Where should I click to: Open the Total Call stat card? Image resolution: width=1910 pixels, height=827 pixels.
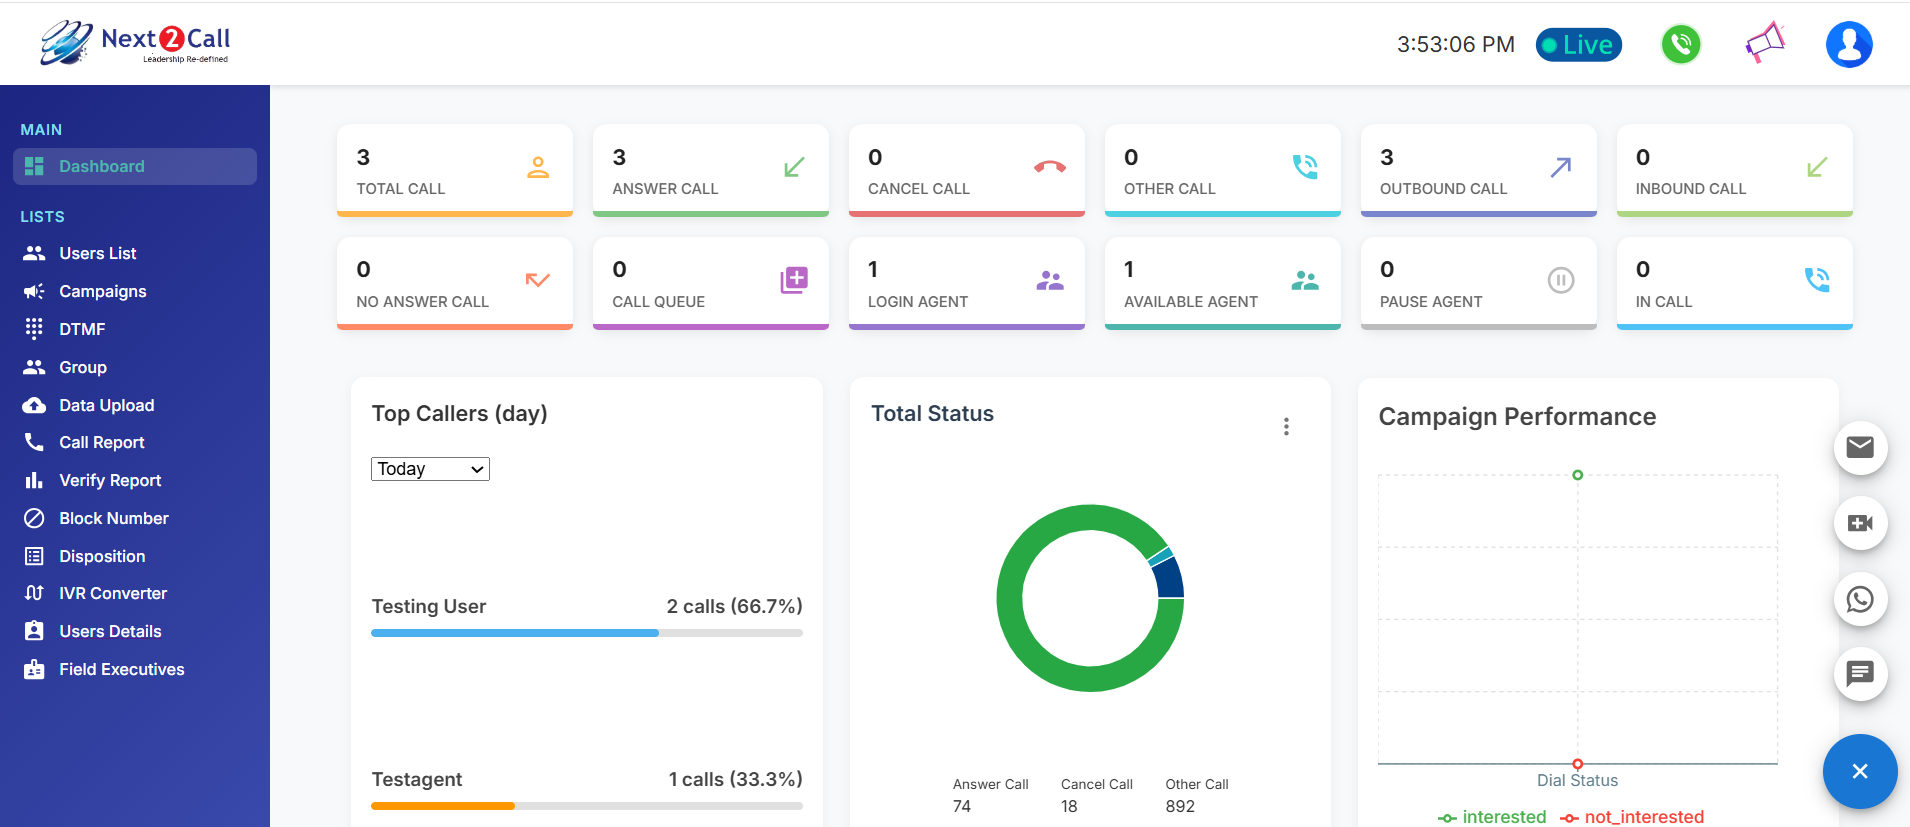tap(454, 170)
